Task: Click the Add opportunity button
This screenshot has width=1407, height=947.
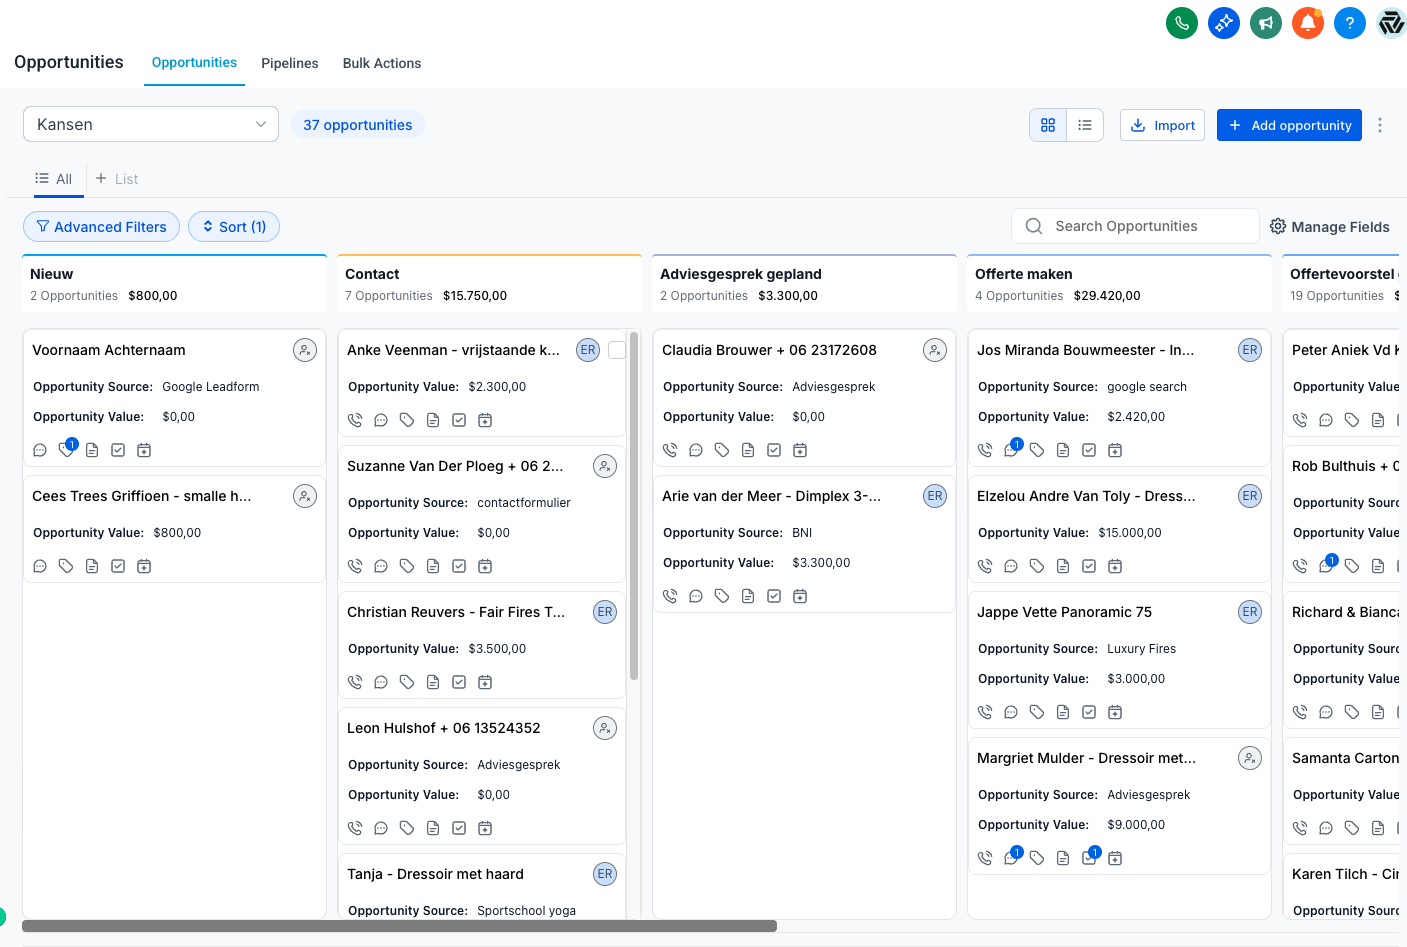Action: [1289, 124]
